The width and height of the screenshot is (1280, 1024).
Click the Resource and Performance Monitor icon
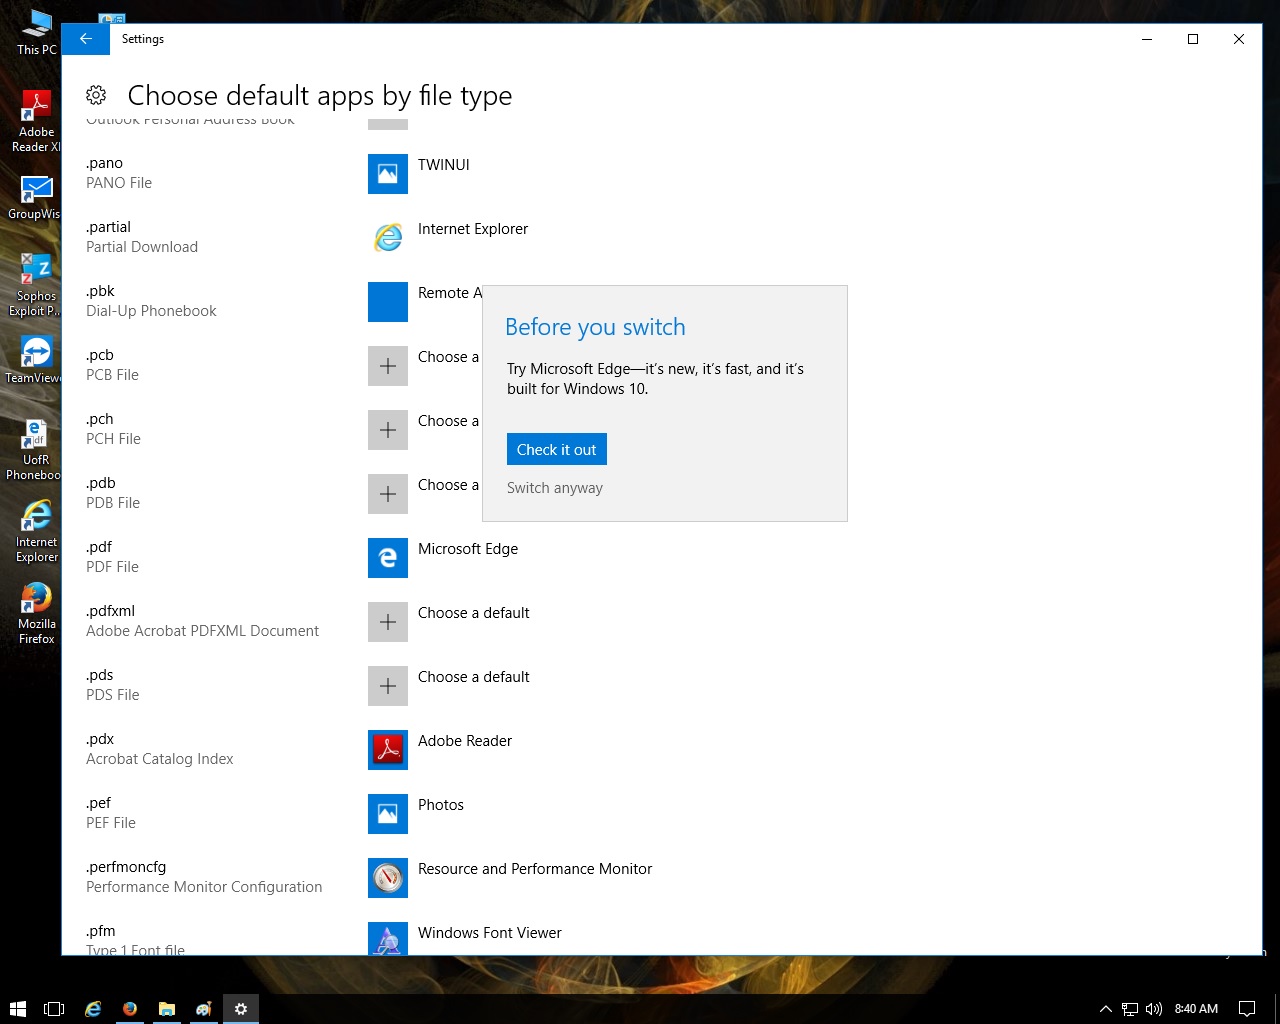(388, 878)
